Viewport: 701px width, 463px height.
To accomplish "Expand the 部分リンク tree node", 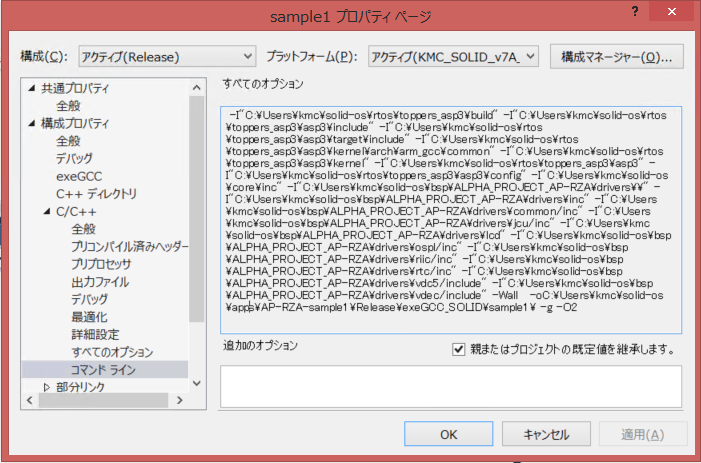I will (x=46, y=387).
